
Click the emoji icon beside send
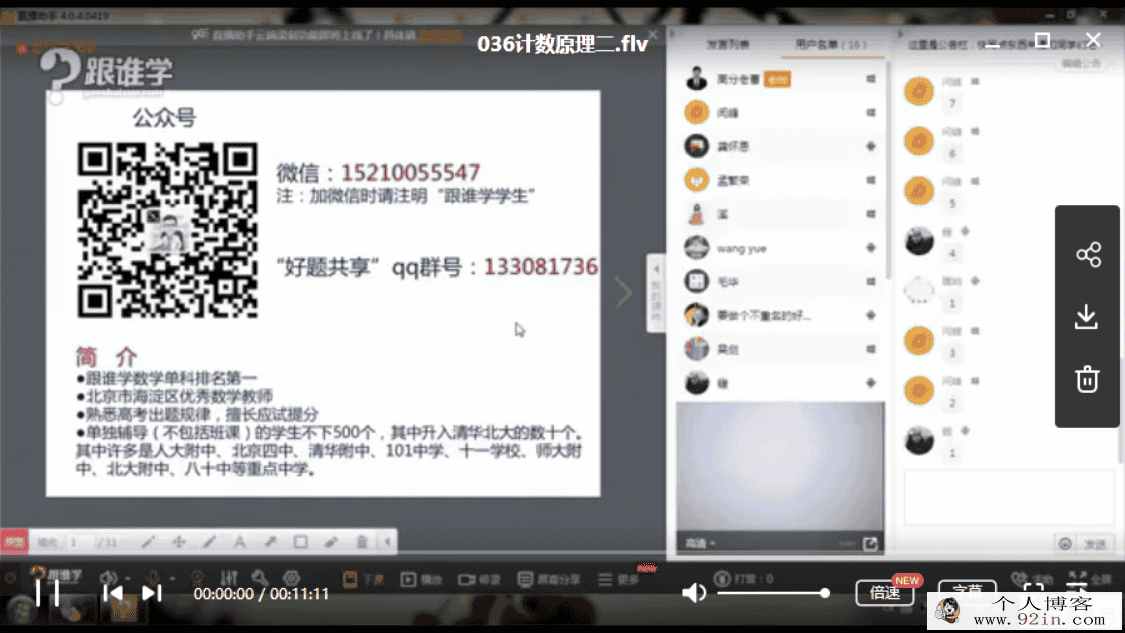click(1065, 544)
